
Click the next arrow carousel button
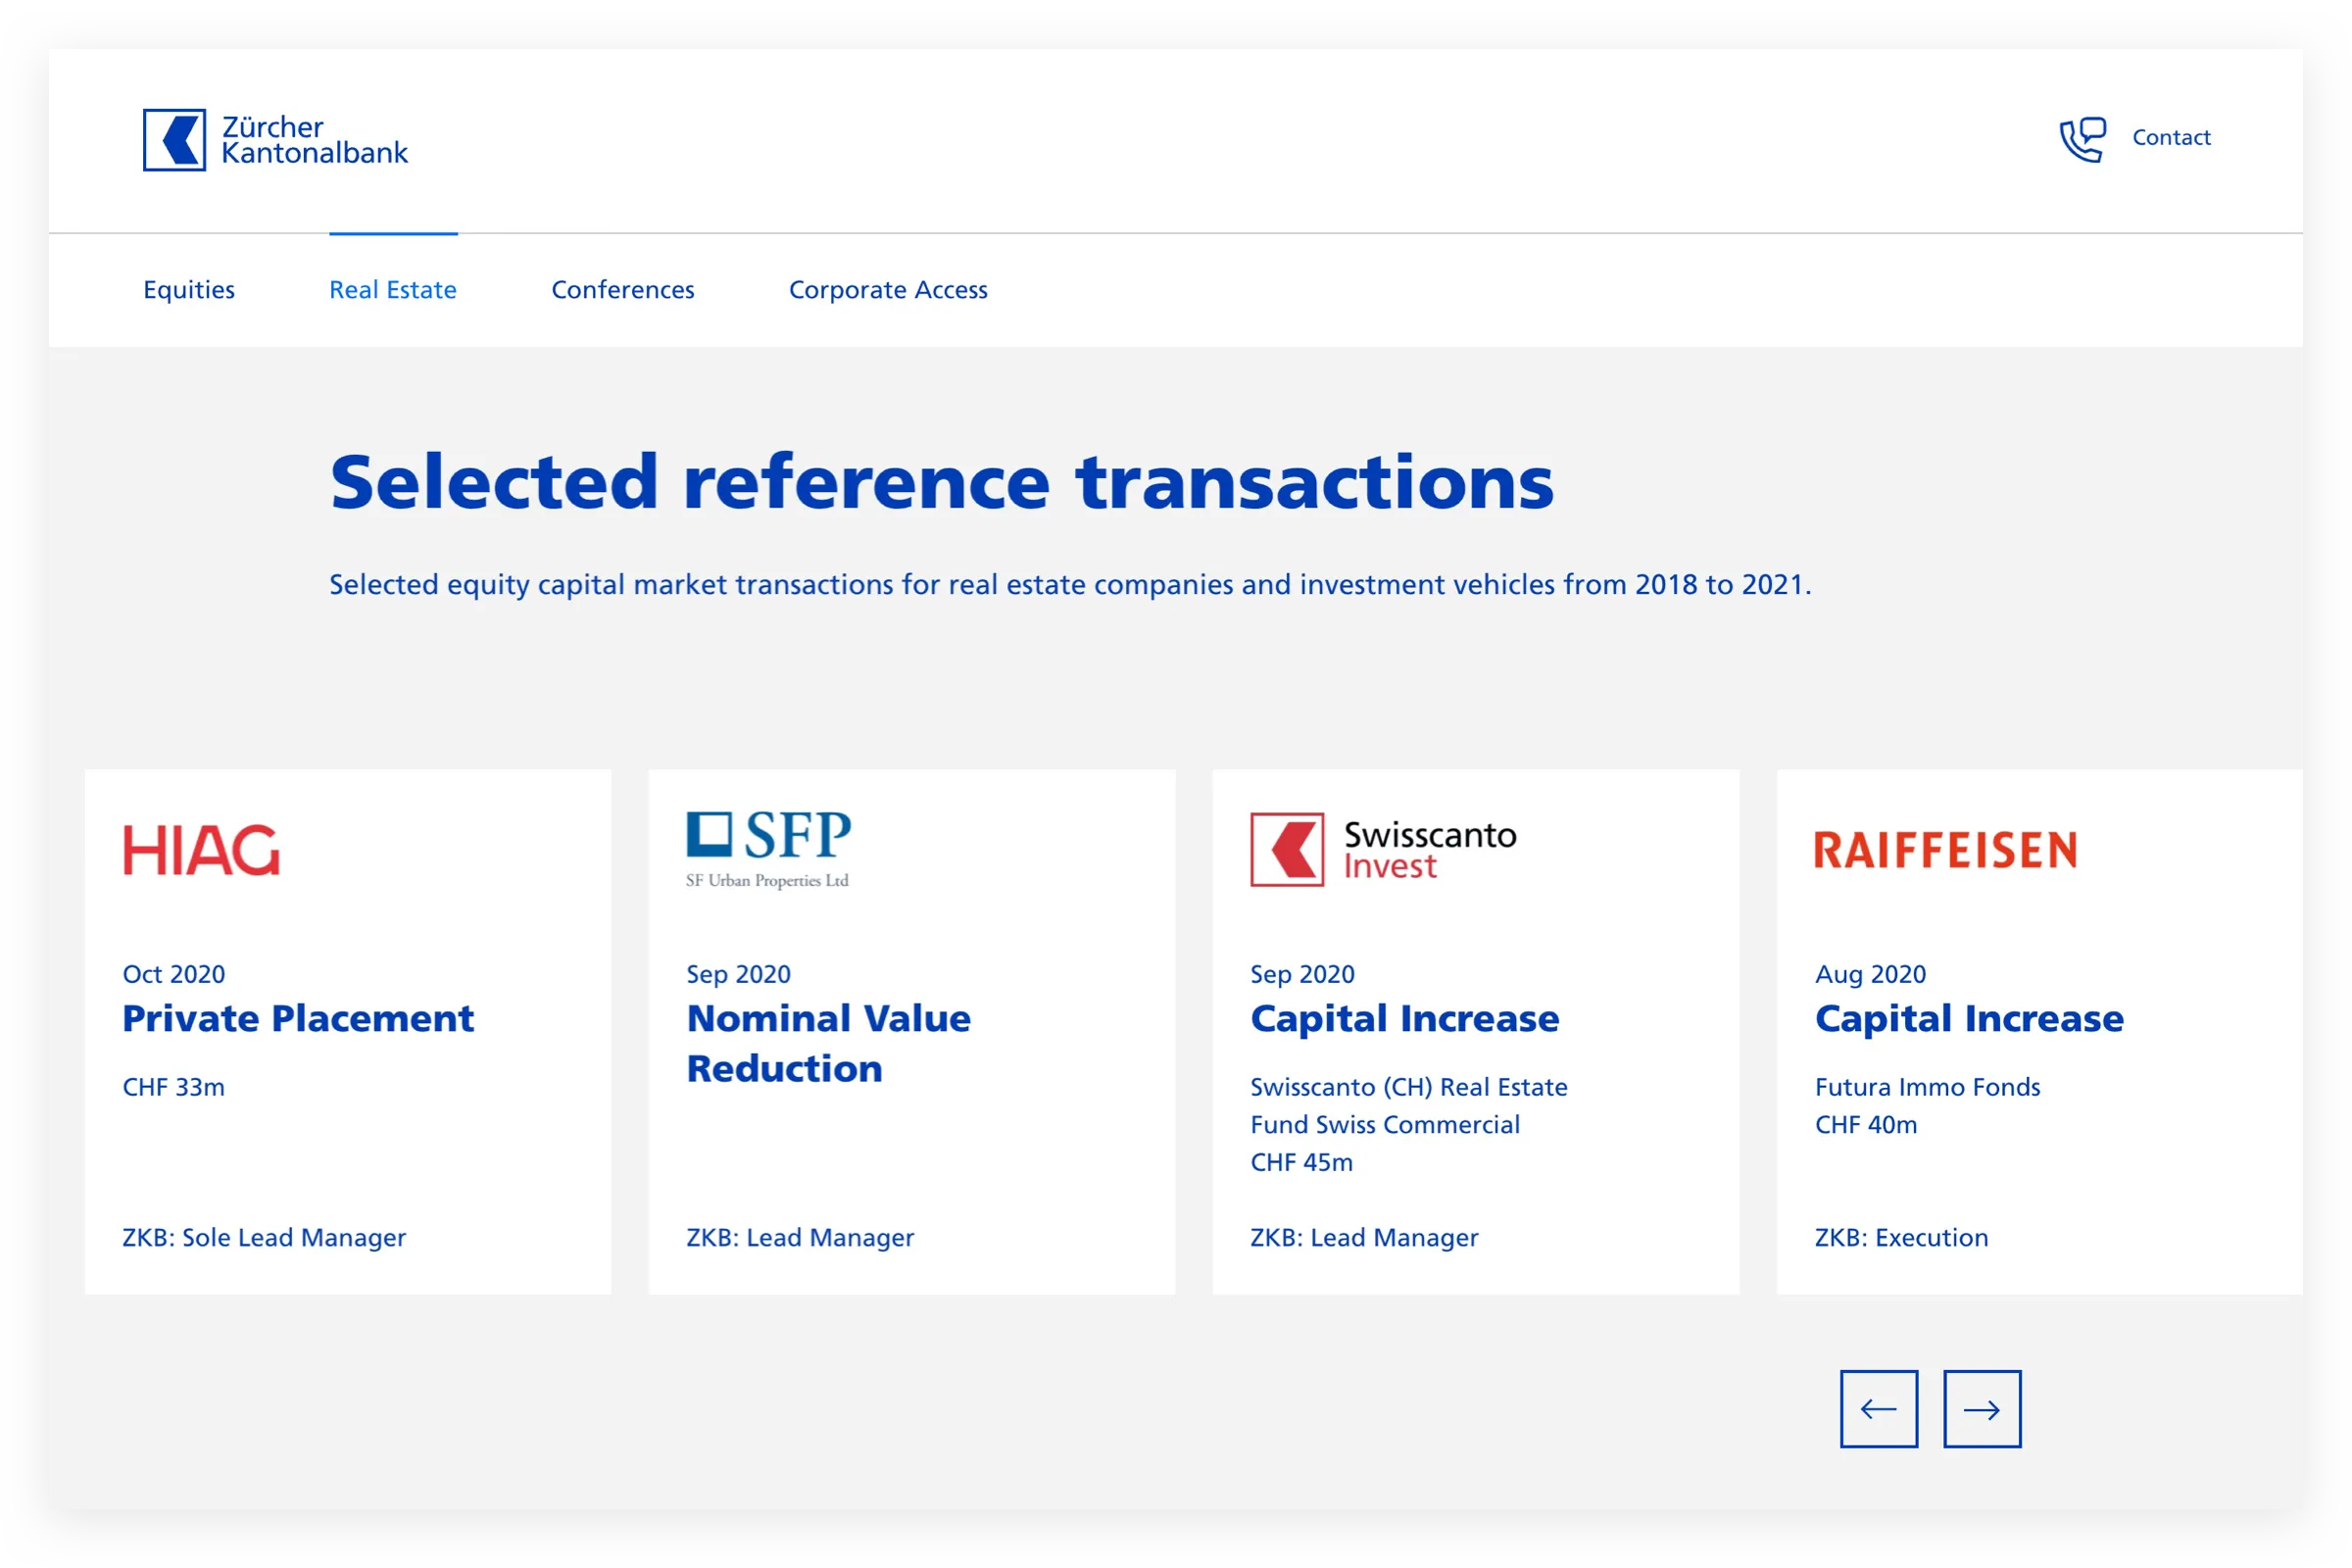[1981, 1409]
